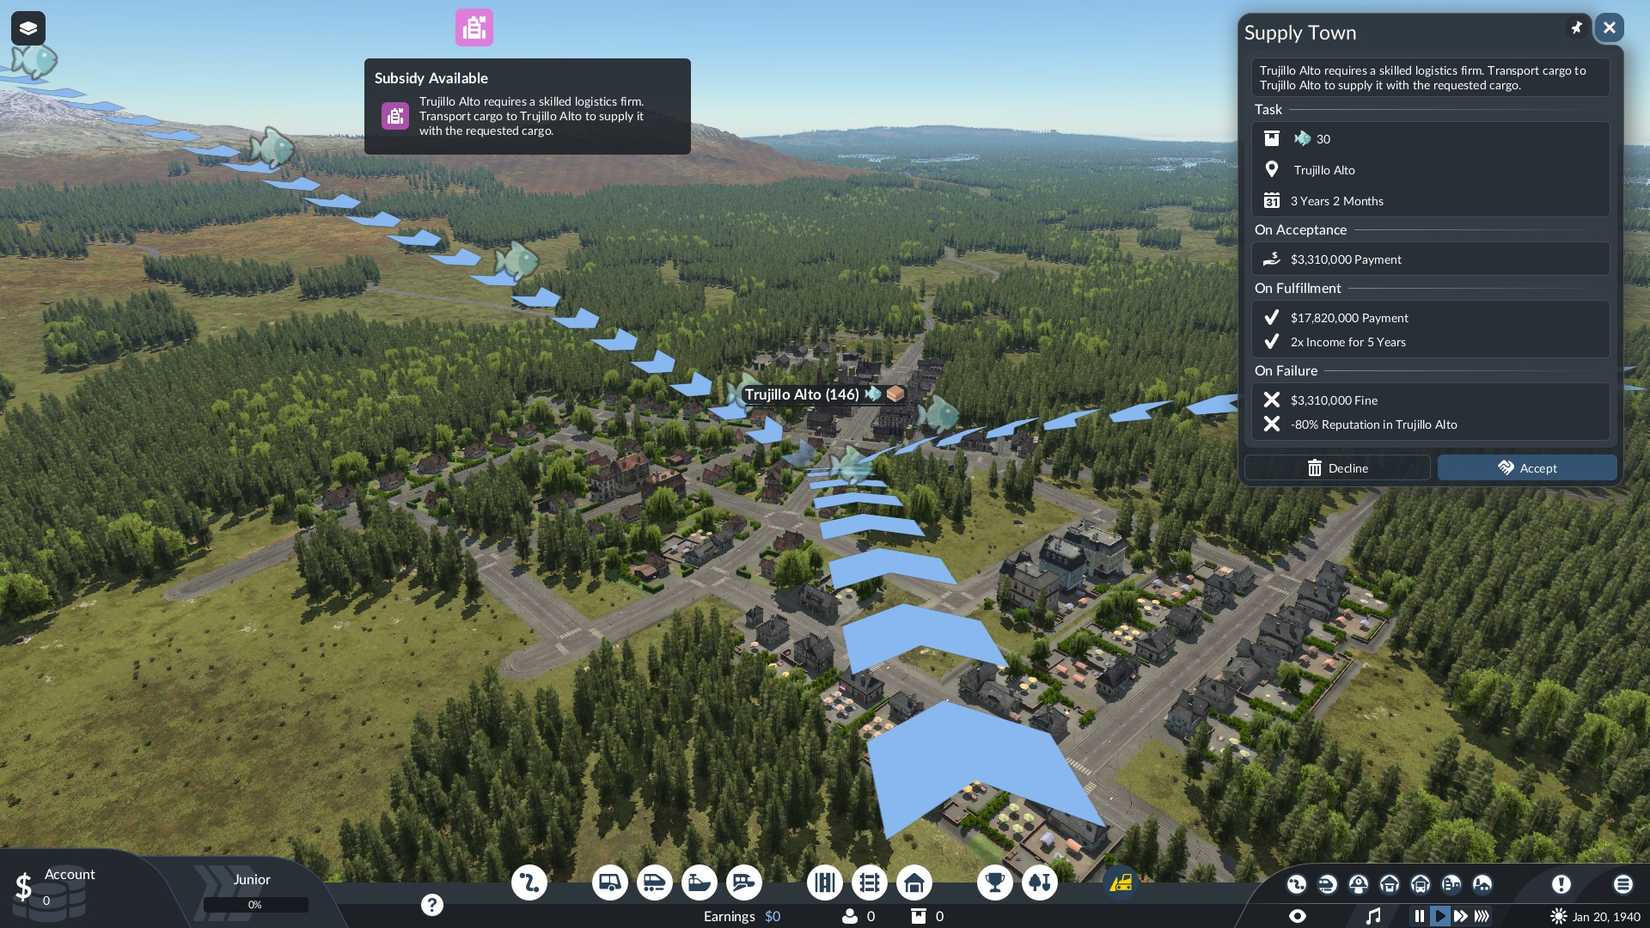The width and height of the screenshot is (1650, 928).
Task: Pause the game simulation
Action: point(1419,916)
